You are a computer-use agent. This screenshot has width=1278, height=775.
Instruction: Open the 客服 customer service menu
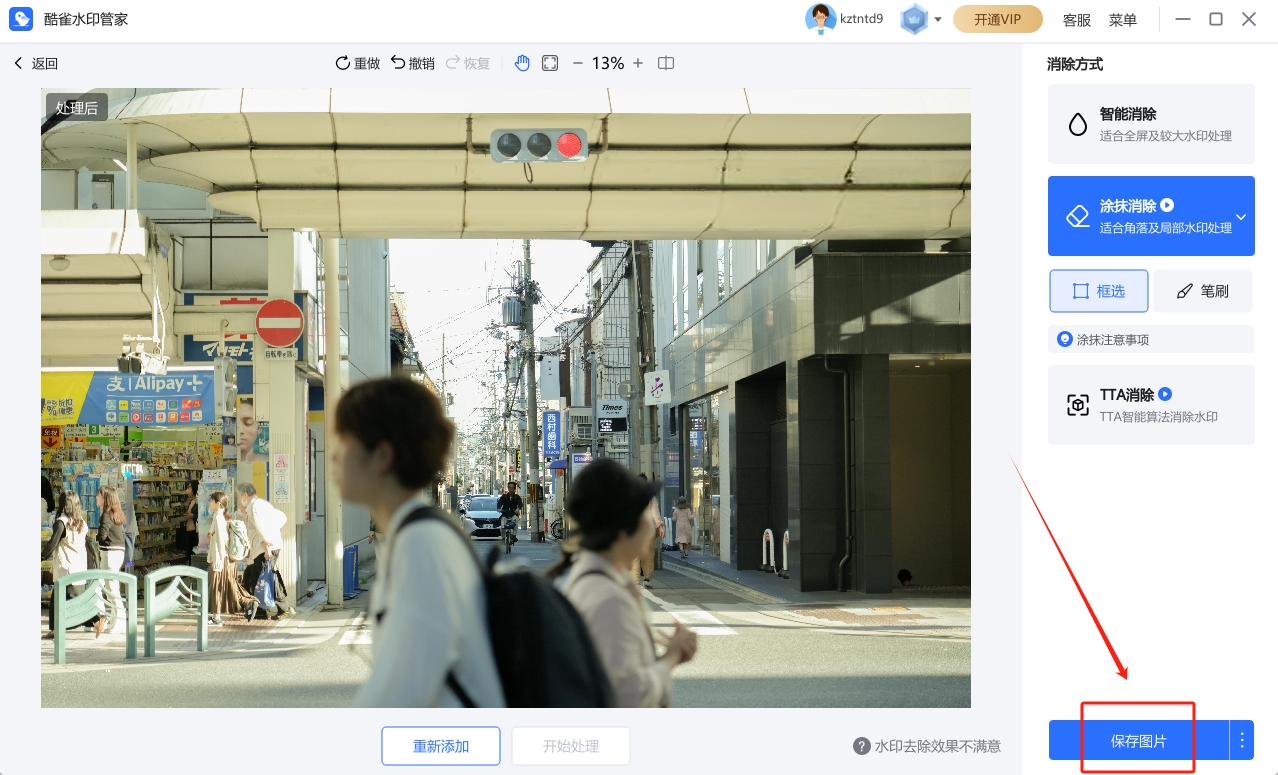(x=1076, y=20)
